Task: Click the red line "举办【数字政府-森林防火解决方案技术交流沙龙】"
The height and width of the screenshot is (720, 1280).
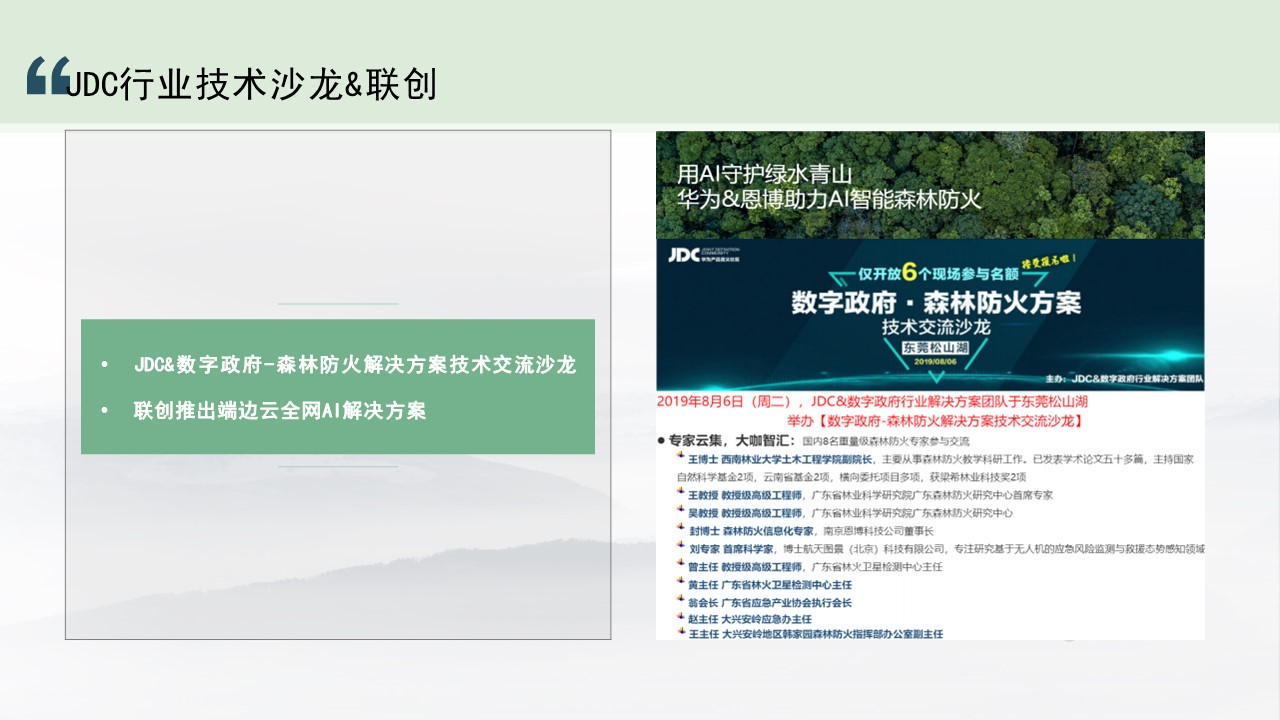Action: tap(937, 421)
